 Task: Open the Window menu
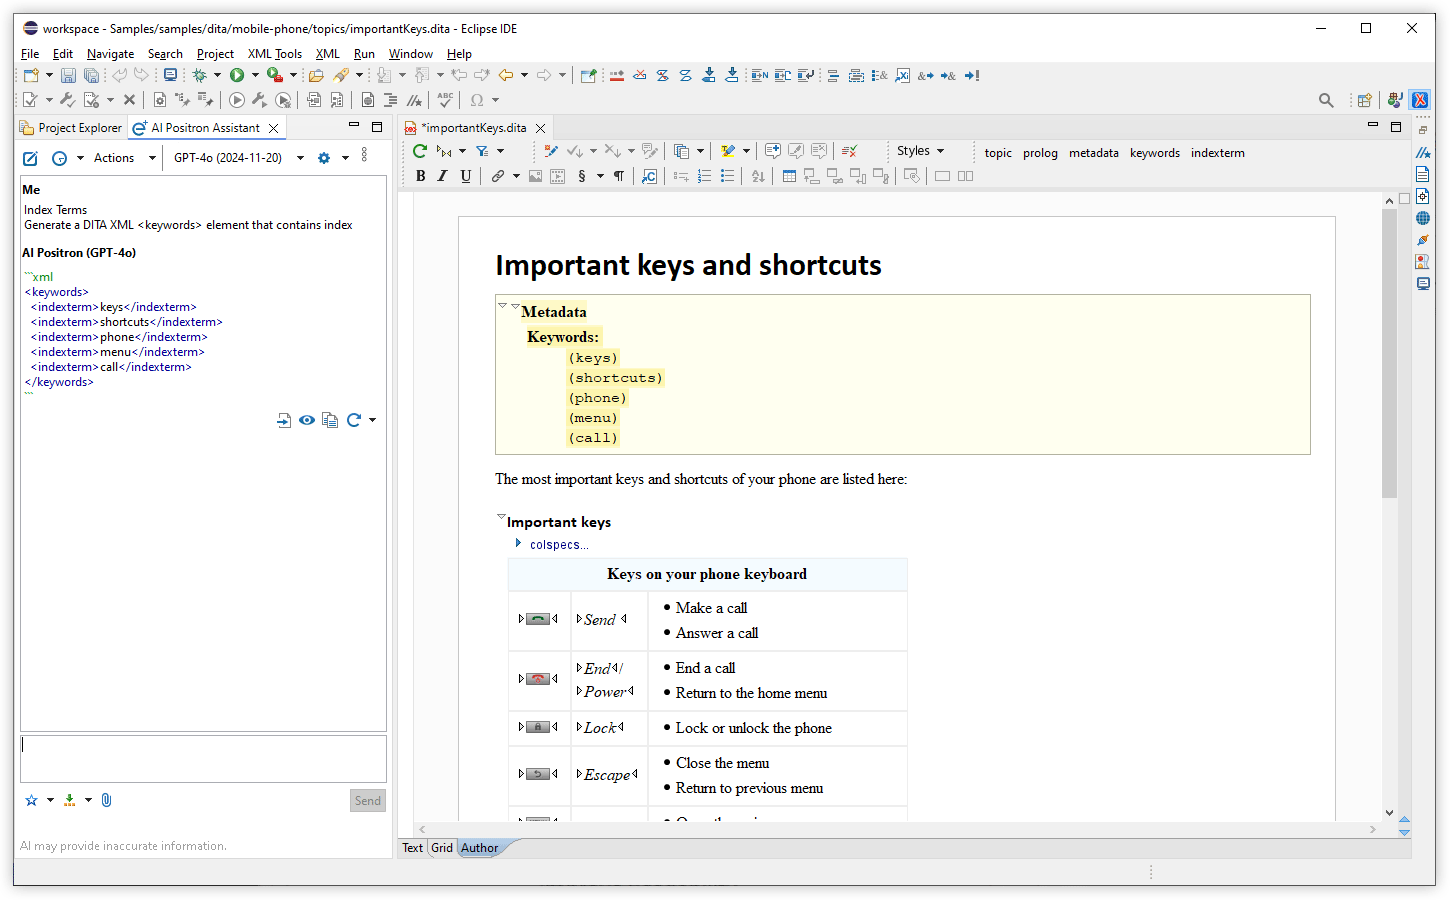click(x=410, y=54)
